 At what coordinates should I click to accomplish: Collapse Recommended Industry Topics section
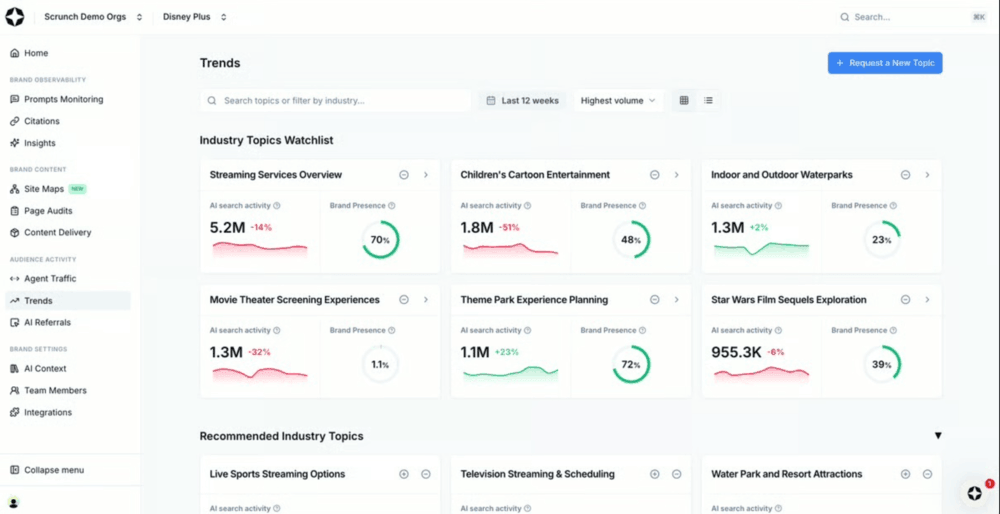click(x=938, y=436)
